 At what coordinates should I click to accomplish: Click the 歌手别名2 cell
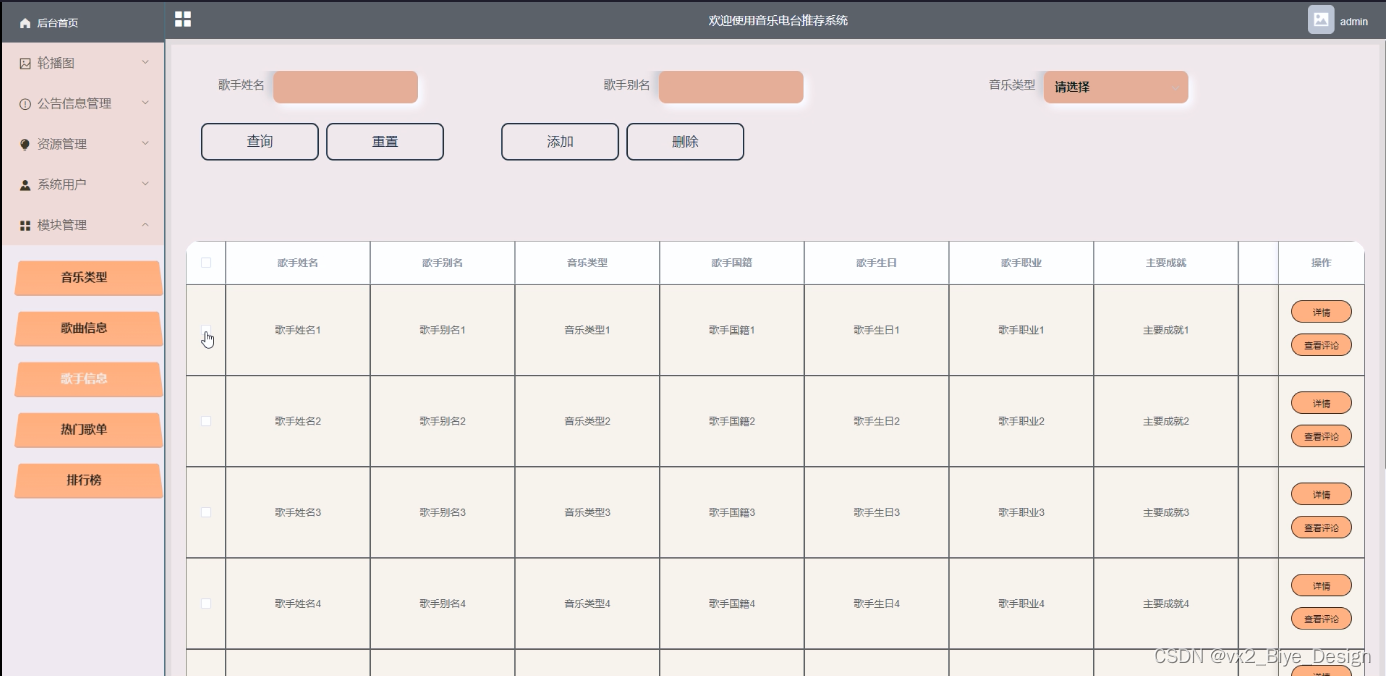pos(442,421)
